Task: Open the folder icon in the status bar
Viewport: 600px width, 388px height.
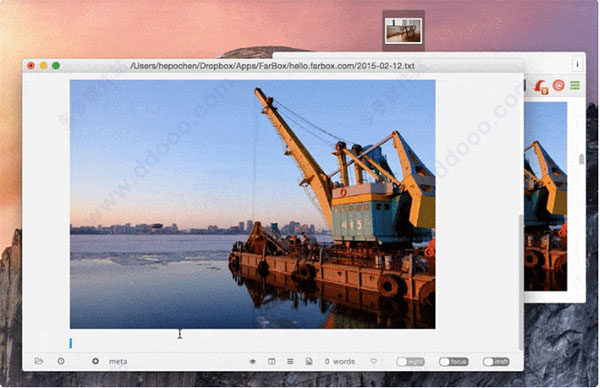Action: coord(39,361)
